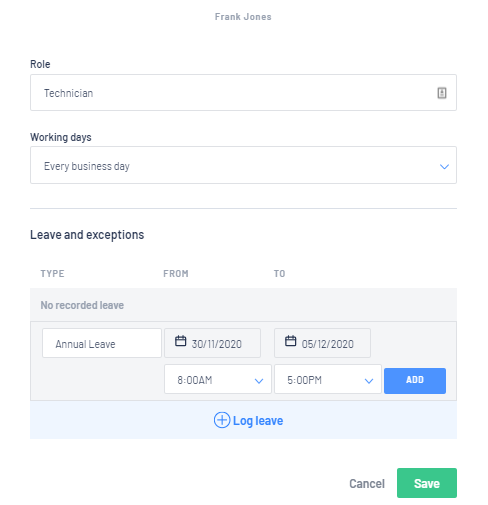Click the contact card icon in Role field
Image resolution: width=488 pixels, height=505 pixels.
442,93
